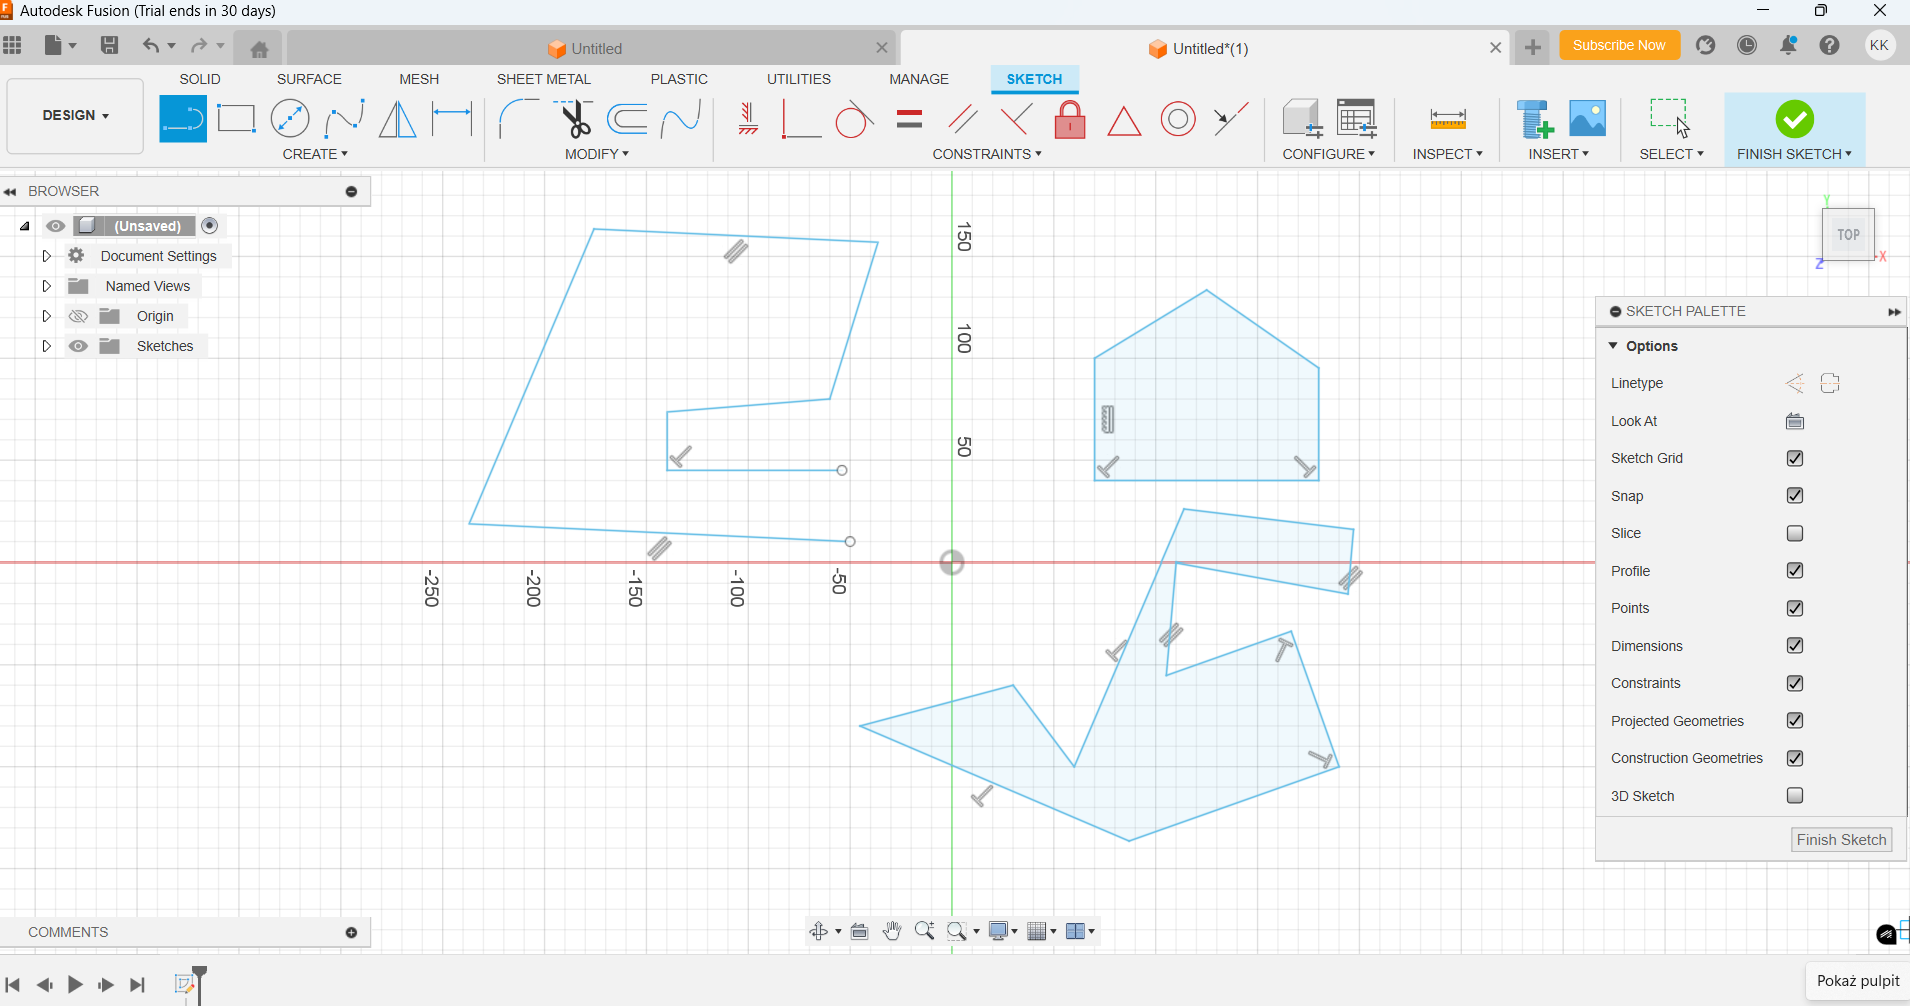Viewport: 1910px width, 1006px height.
Task: Select the Trim scissors tool
Action: click(574, 119)
